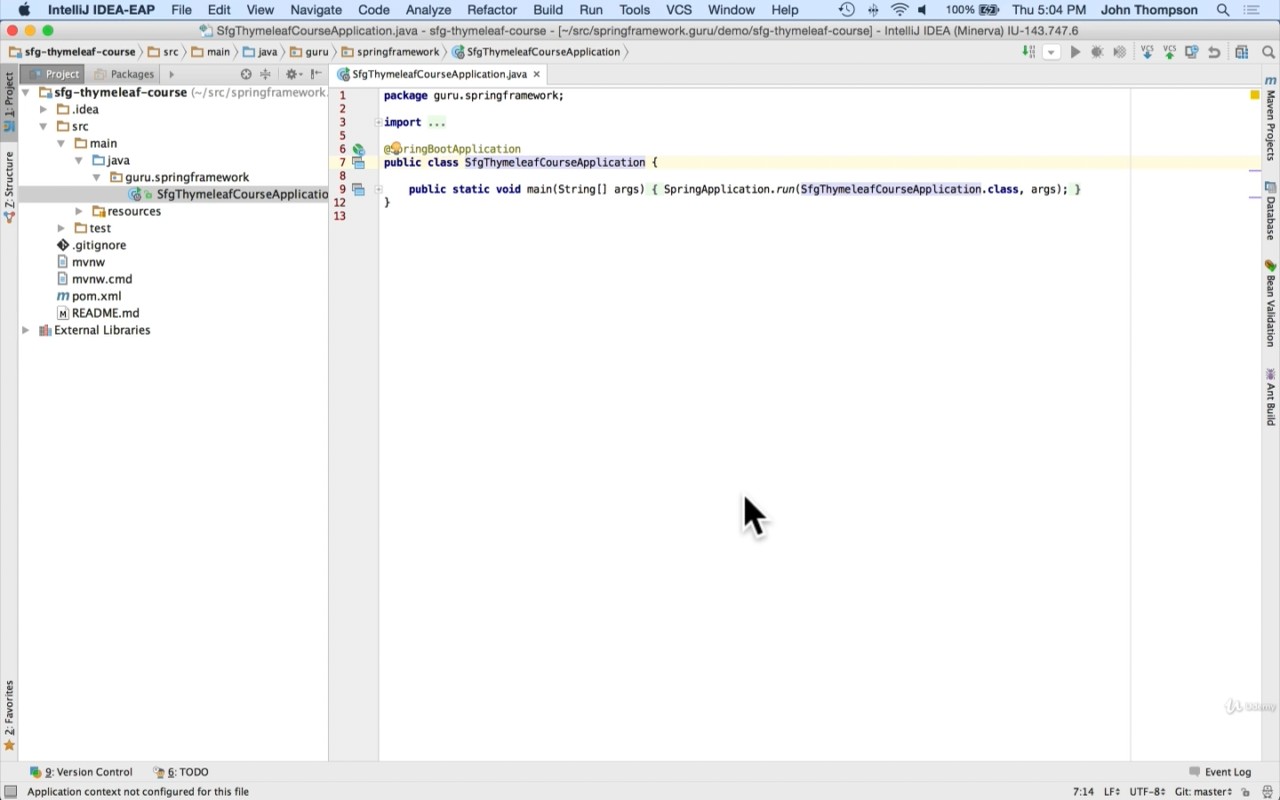This screenshot has width=1280, height=800.
Task: Expand the folded import statement
Action: [379, 122]
